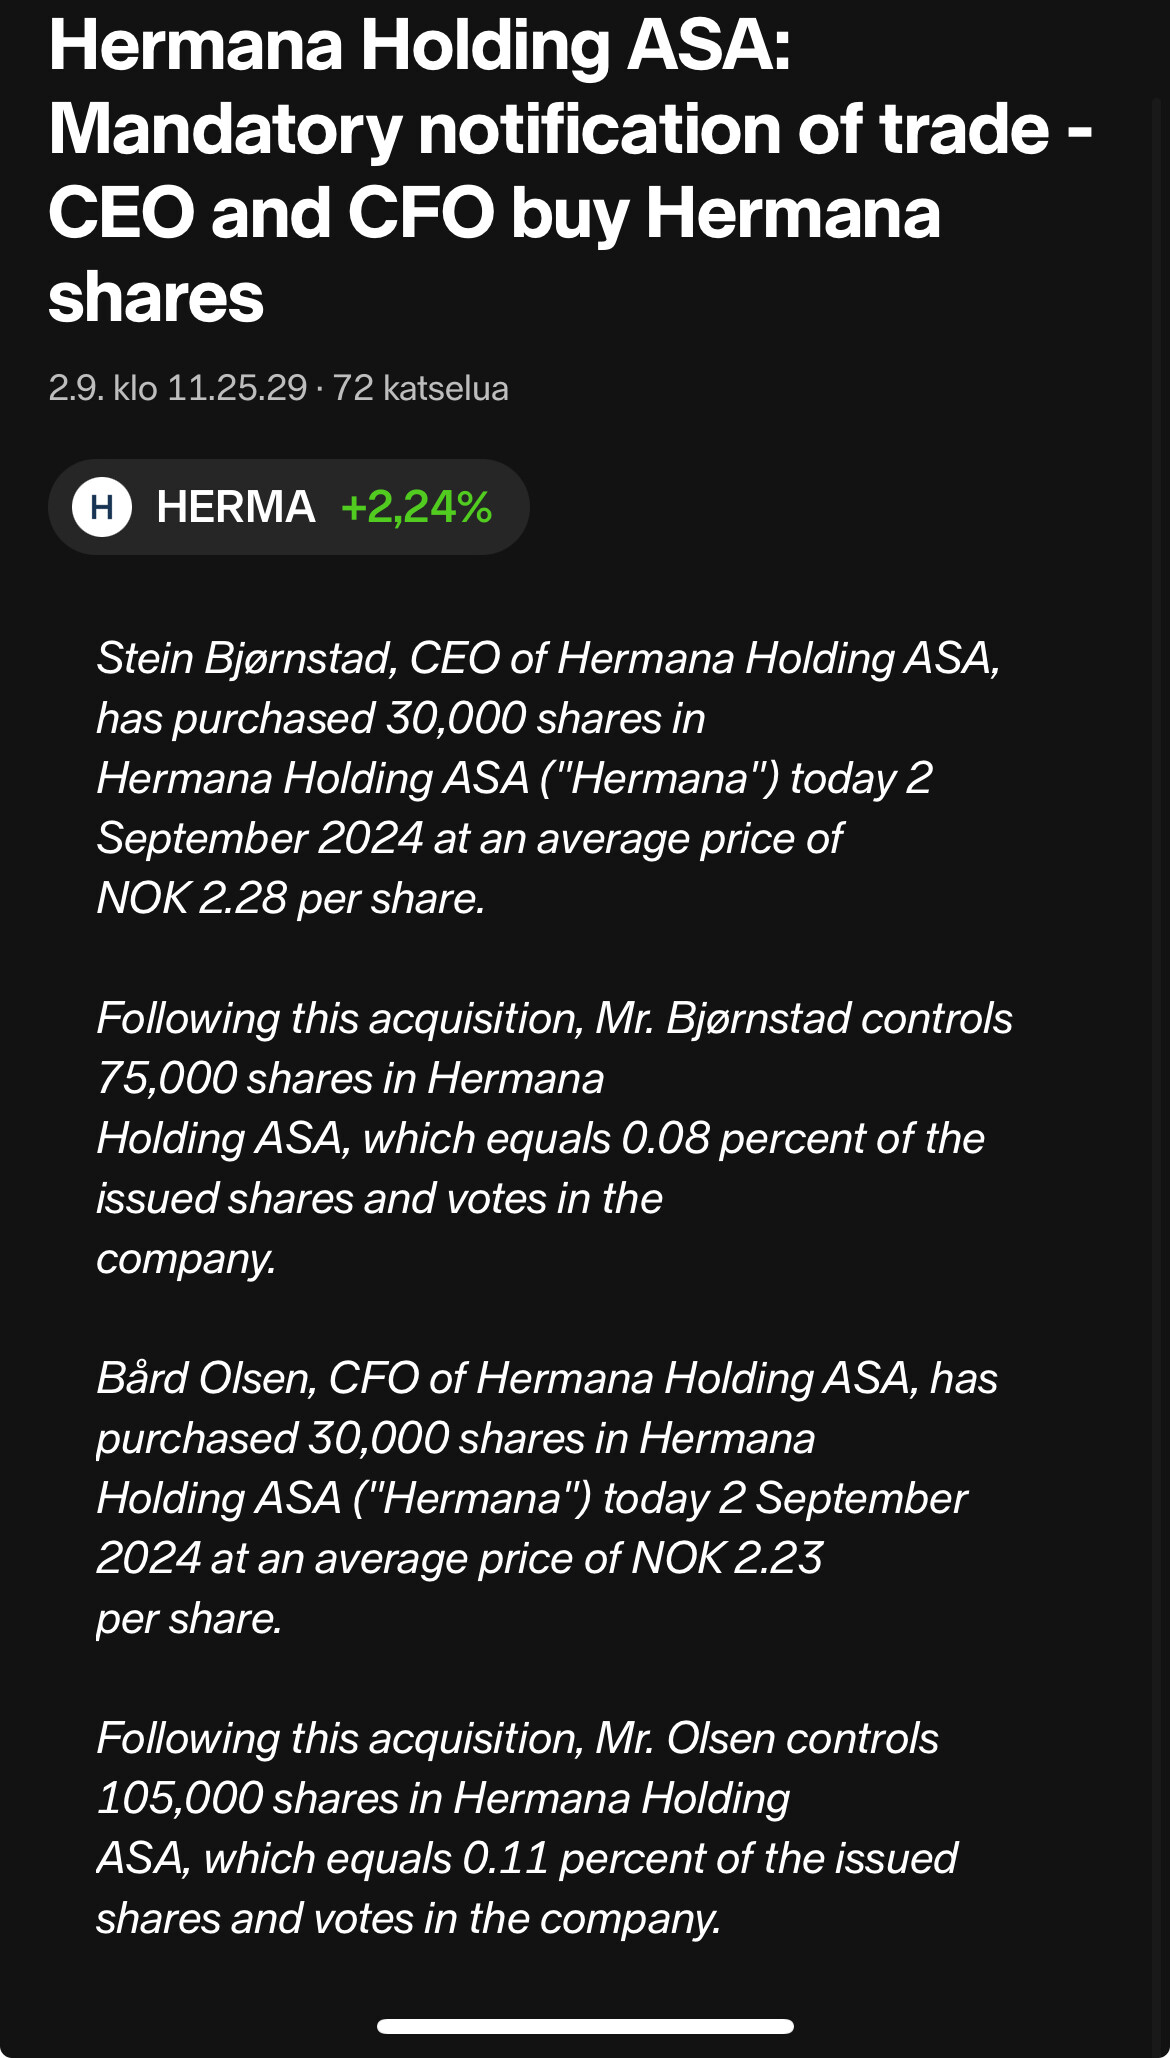Tap the round H logo icon
Viewport: 1170px width, 2058px height.
pos(102,507)
